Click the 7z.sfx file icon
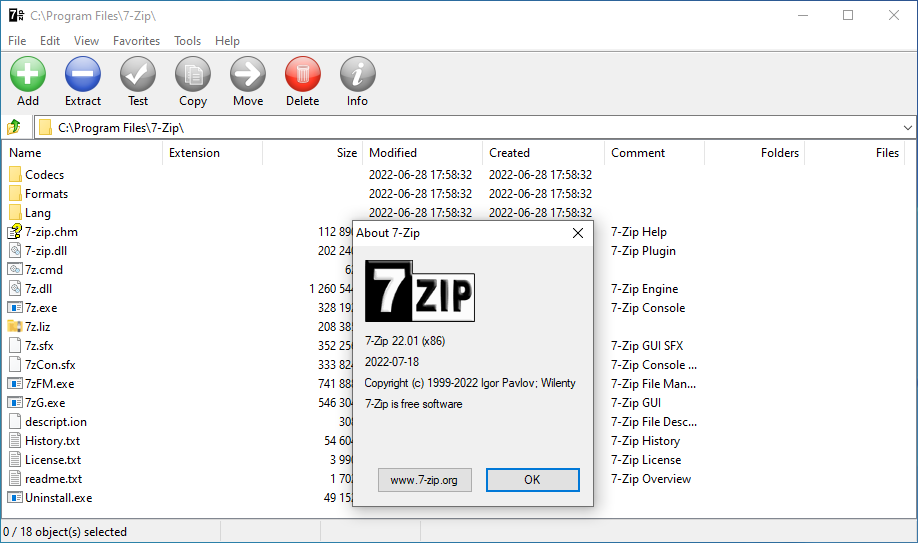This screenshot has height=543, width=918. [15, 346]
